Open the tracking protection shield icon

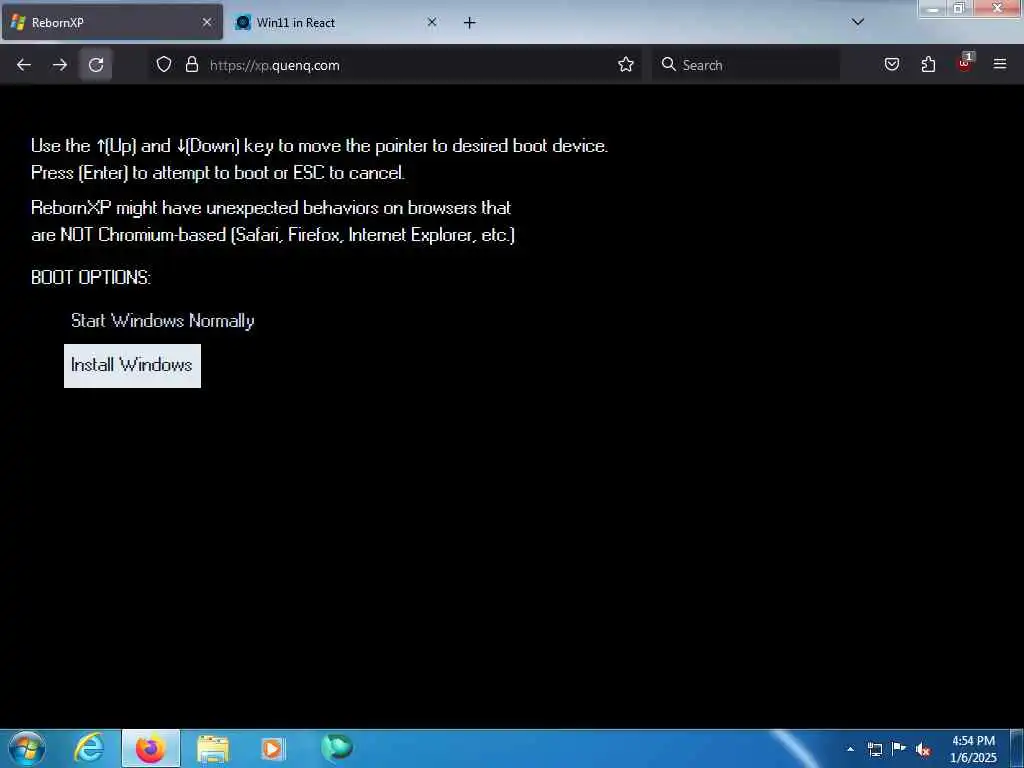coord(164,65)
